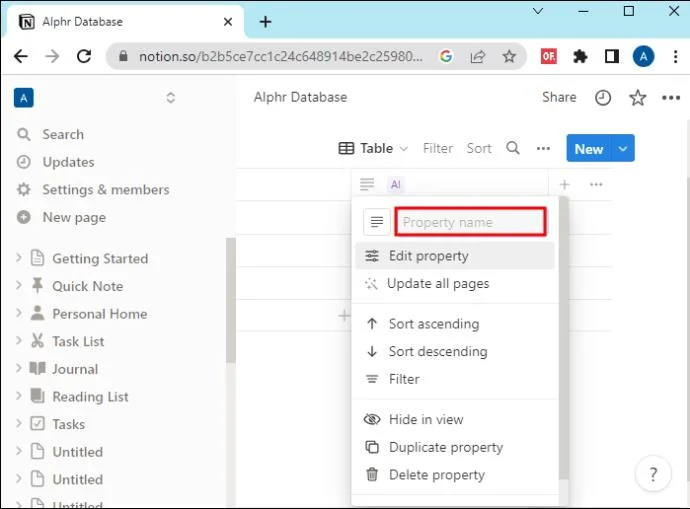Expand the Task List page
The height and width of the screenshot is (509, 690).
click(x=18, y=341)
